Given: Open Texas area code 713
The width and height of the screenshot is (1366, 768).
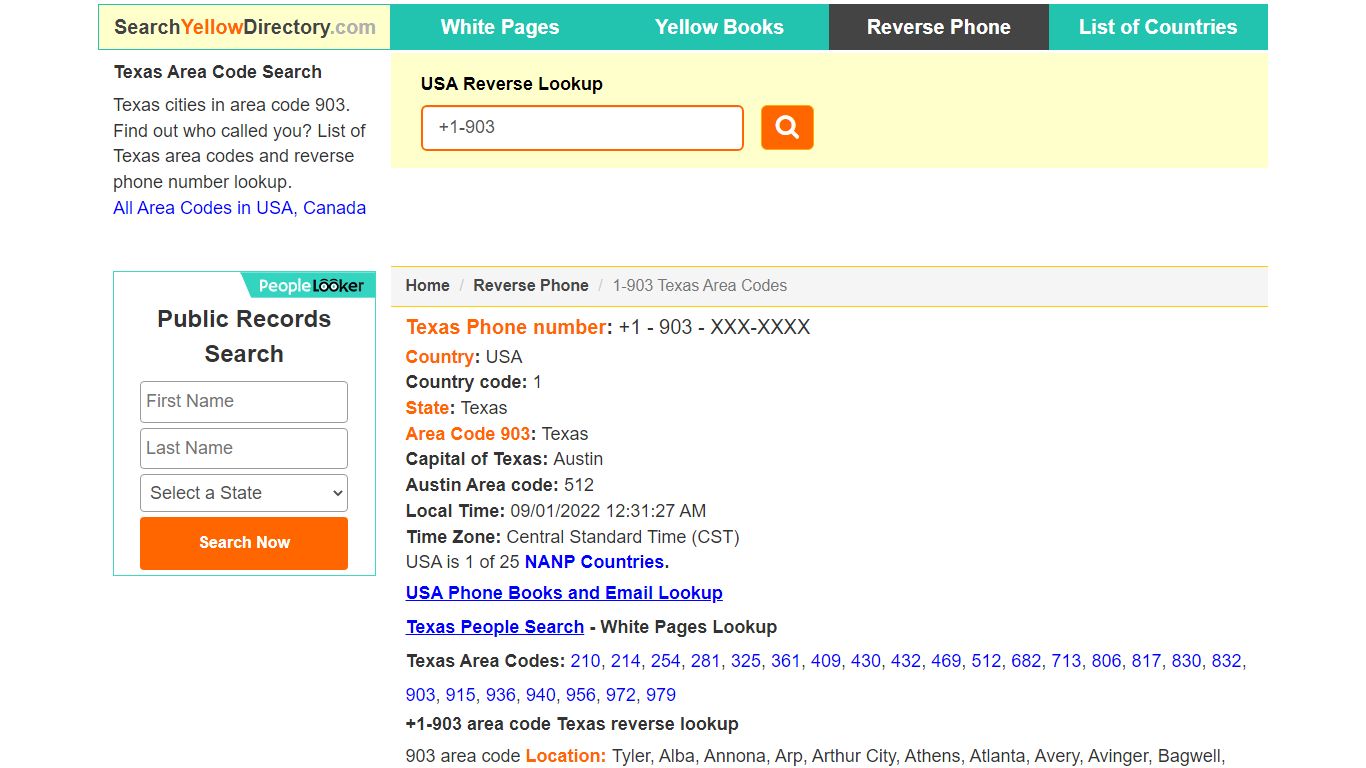Looking at the screenshot, I should point(1065,661).
